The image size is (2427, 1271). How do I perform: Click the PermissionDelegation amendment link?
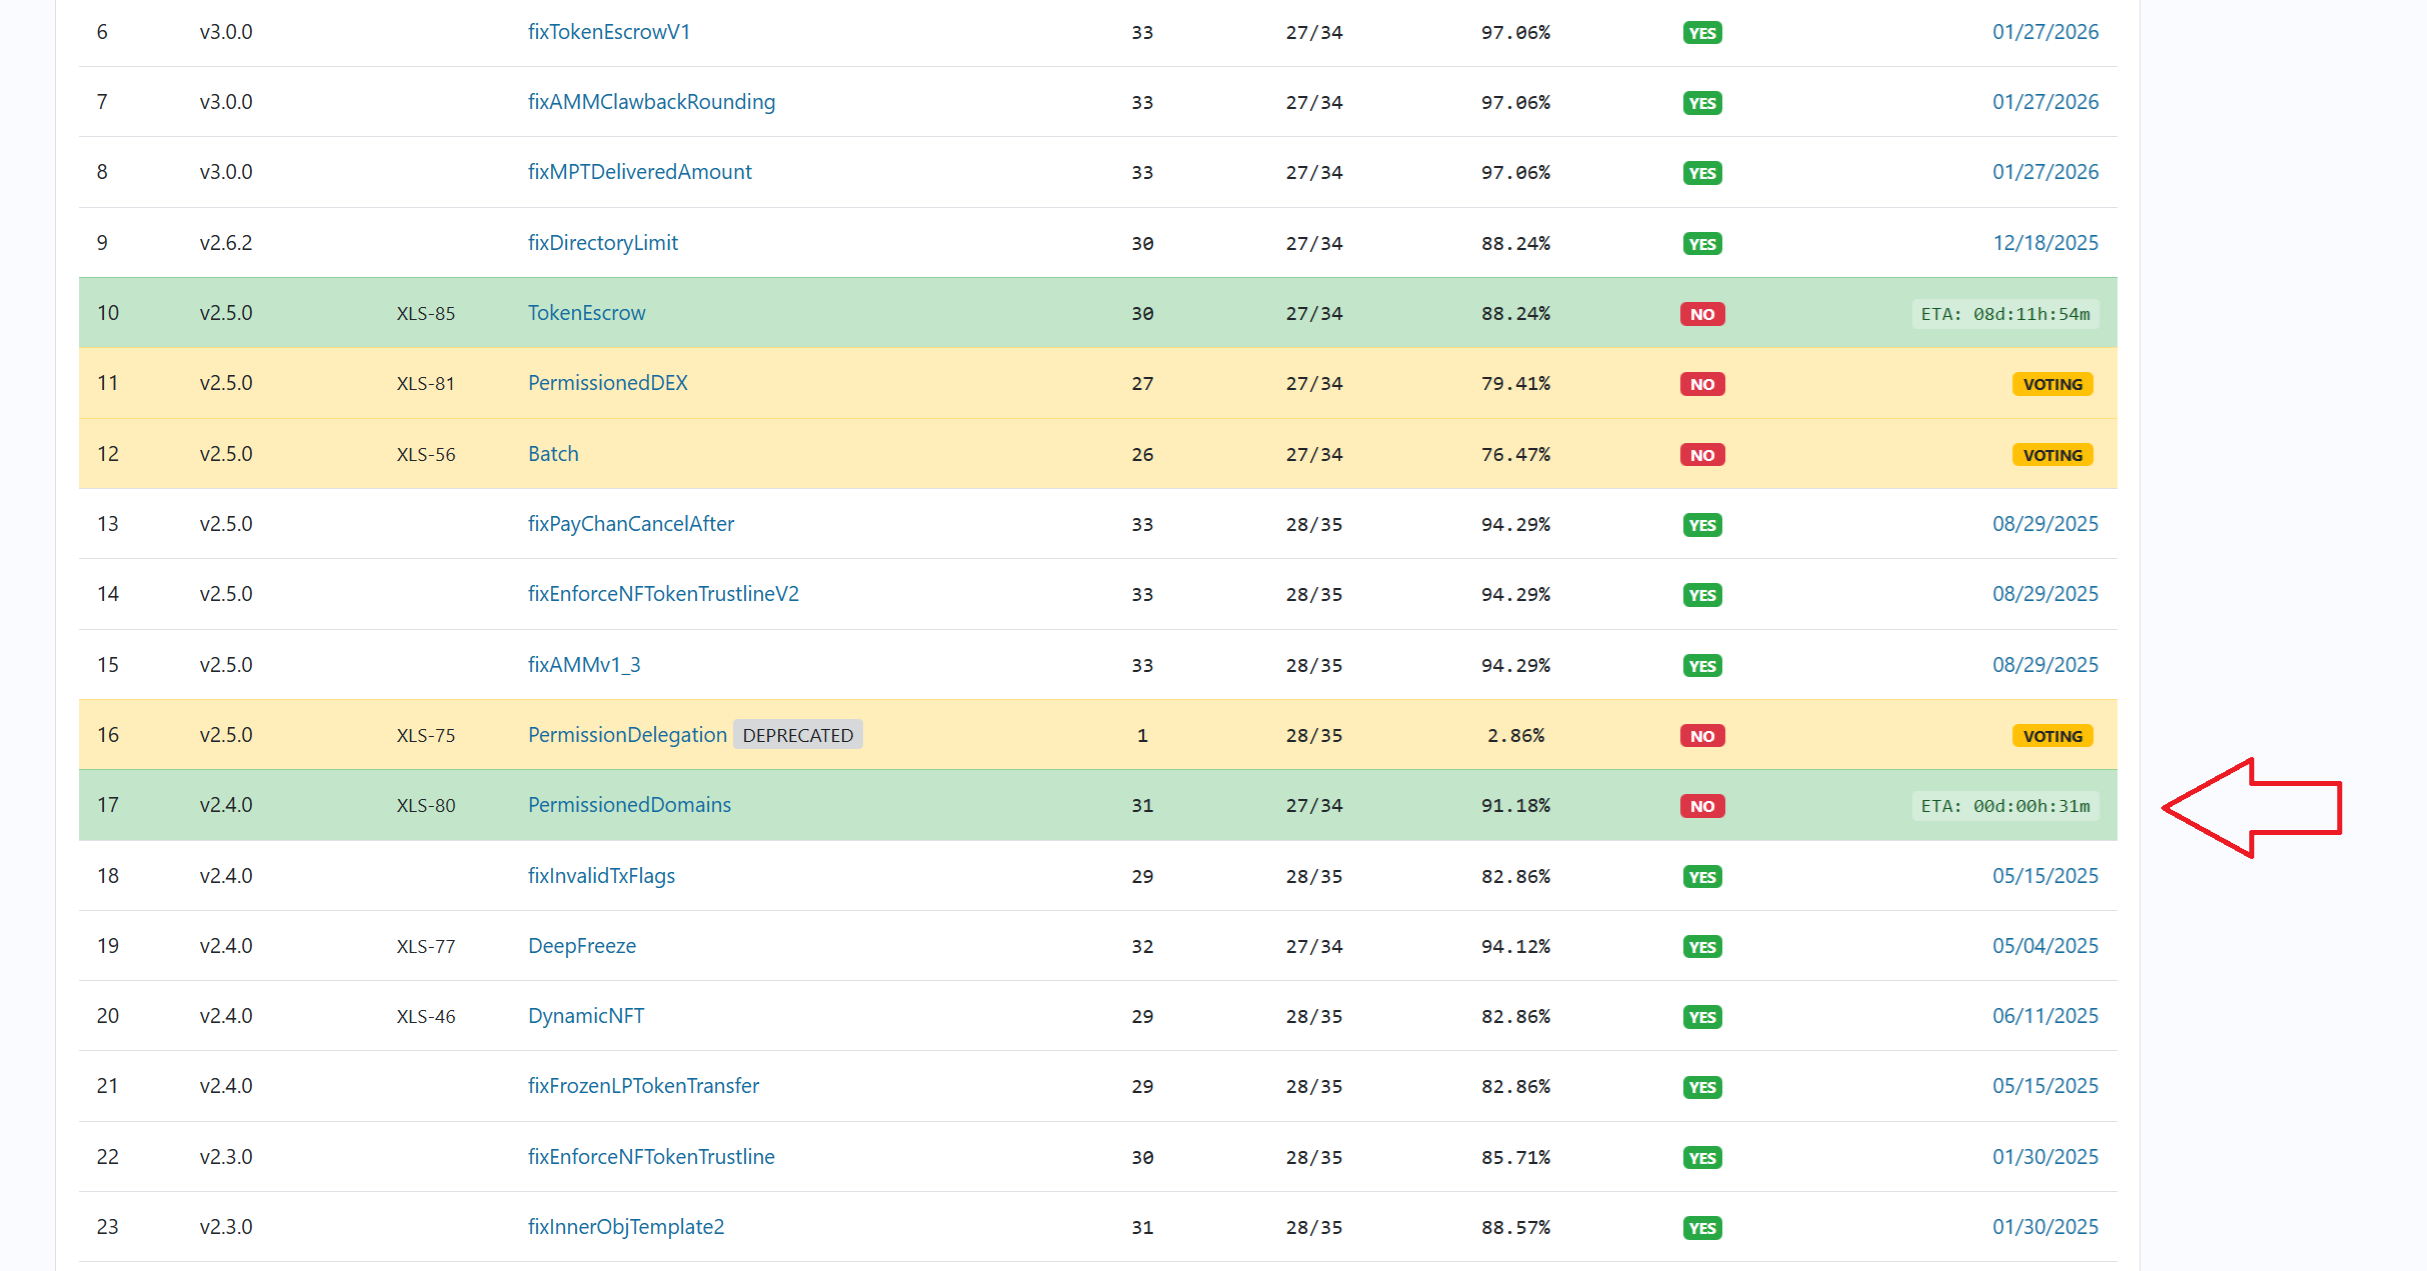[x=627, y=735]
